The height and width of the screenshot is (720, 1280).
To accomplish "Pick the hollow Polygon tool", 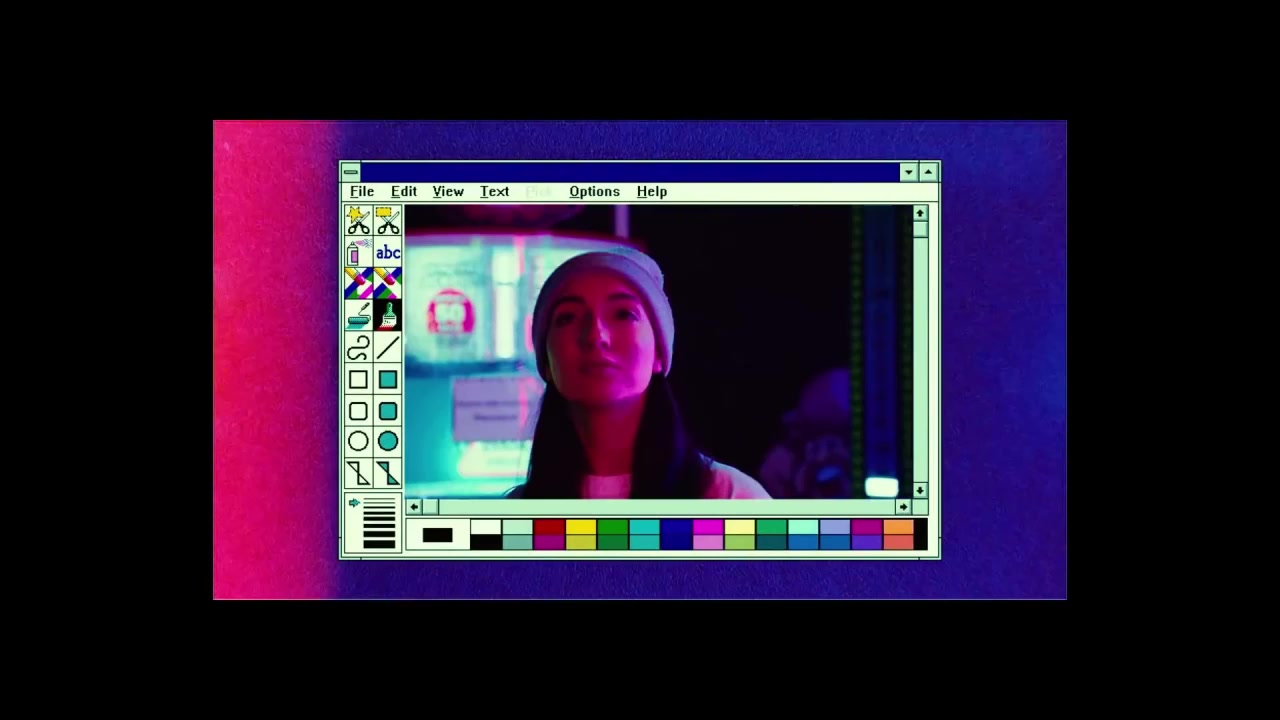I will (358, 473).
